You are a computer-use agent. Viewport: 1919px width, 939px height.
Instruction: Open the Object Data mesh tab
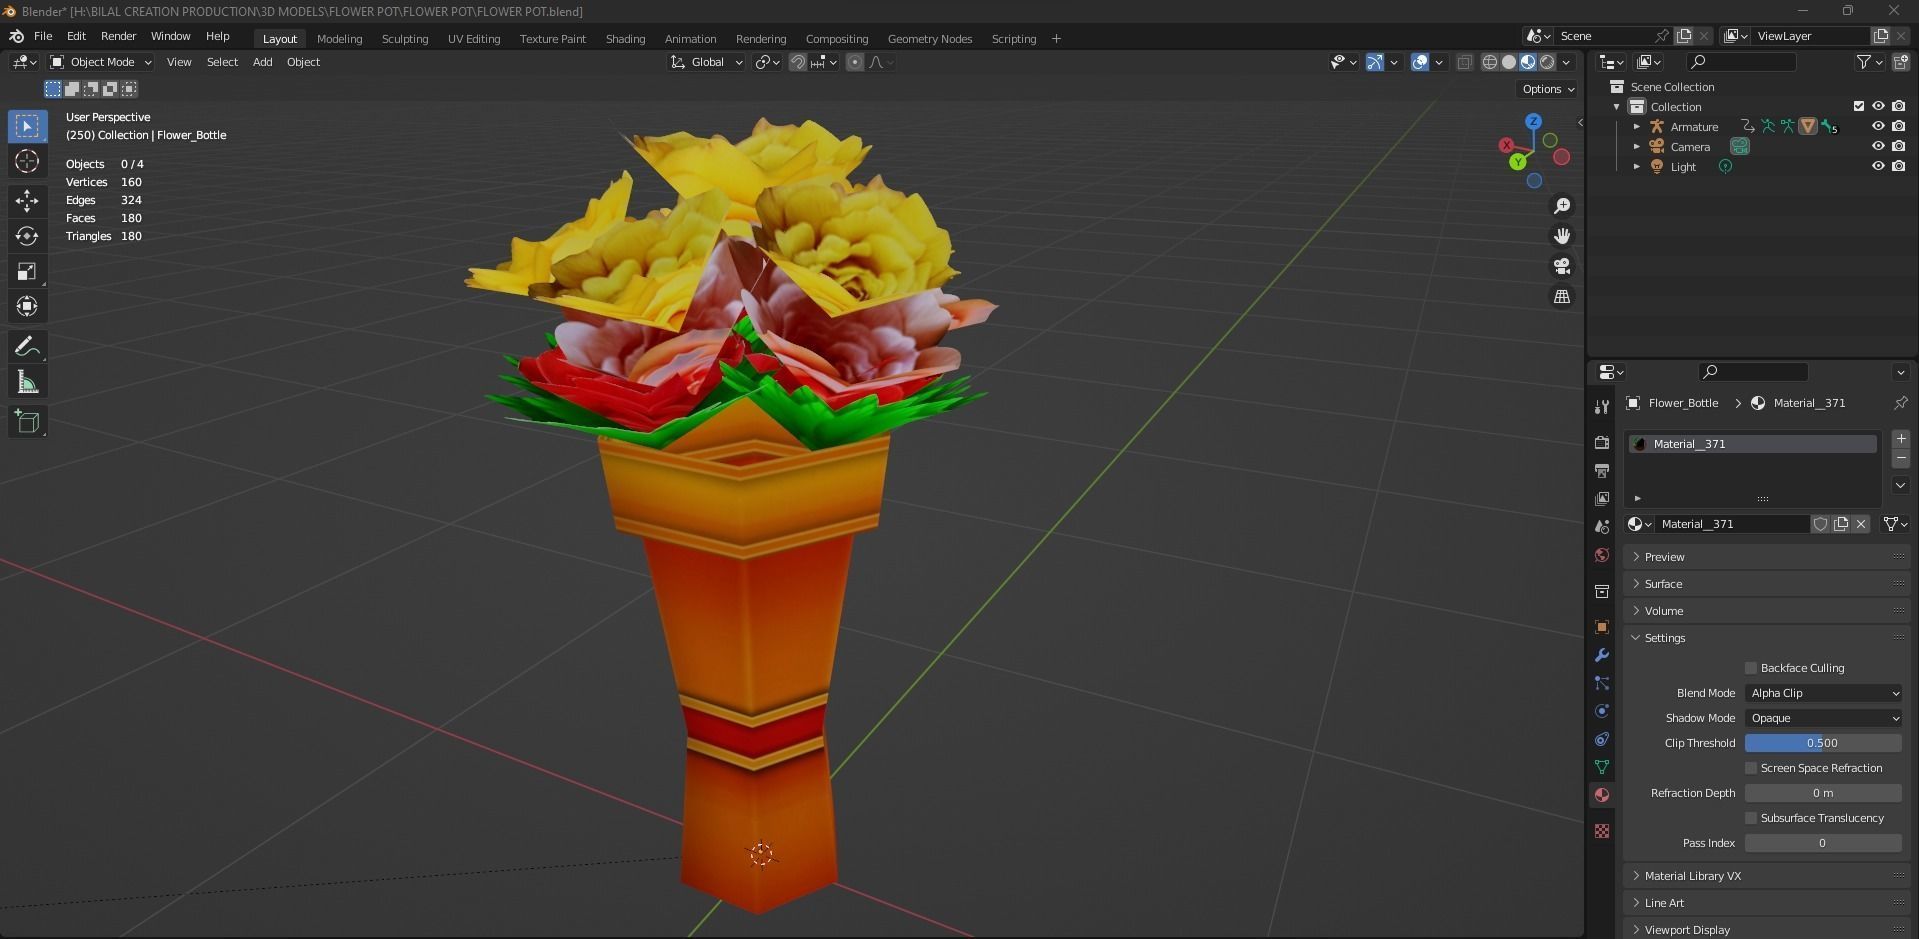[1602, 767]
